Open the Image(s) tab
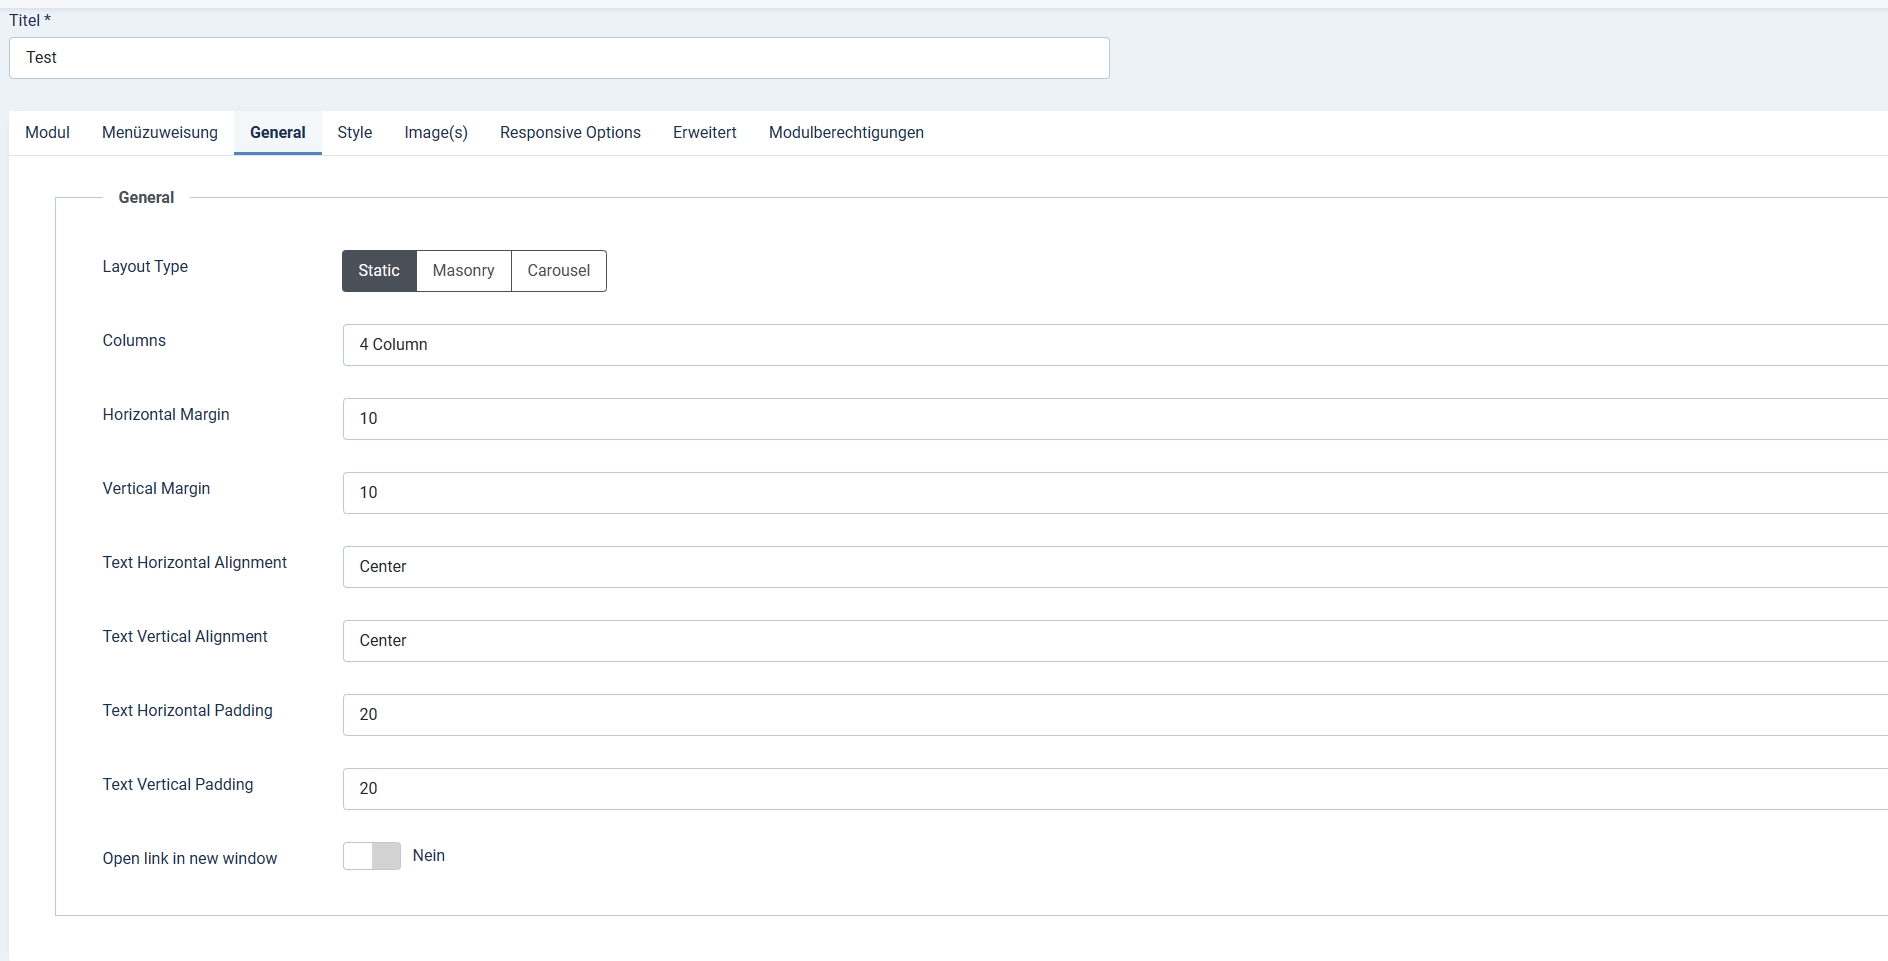The width and height of the screenshot is (1888, 961). [x=436, y=133]
